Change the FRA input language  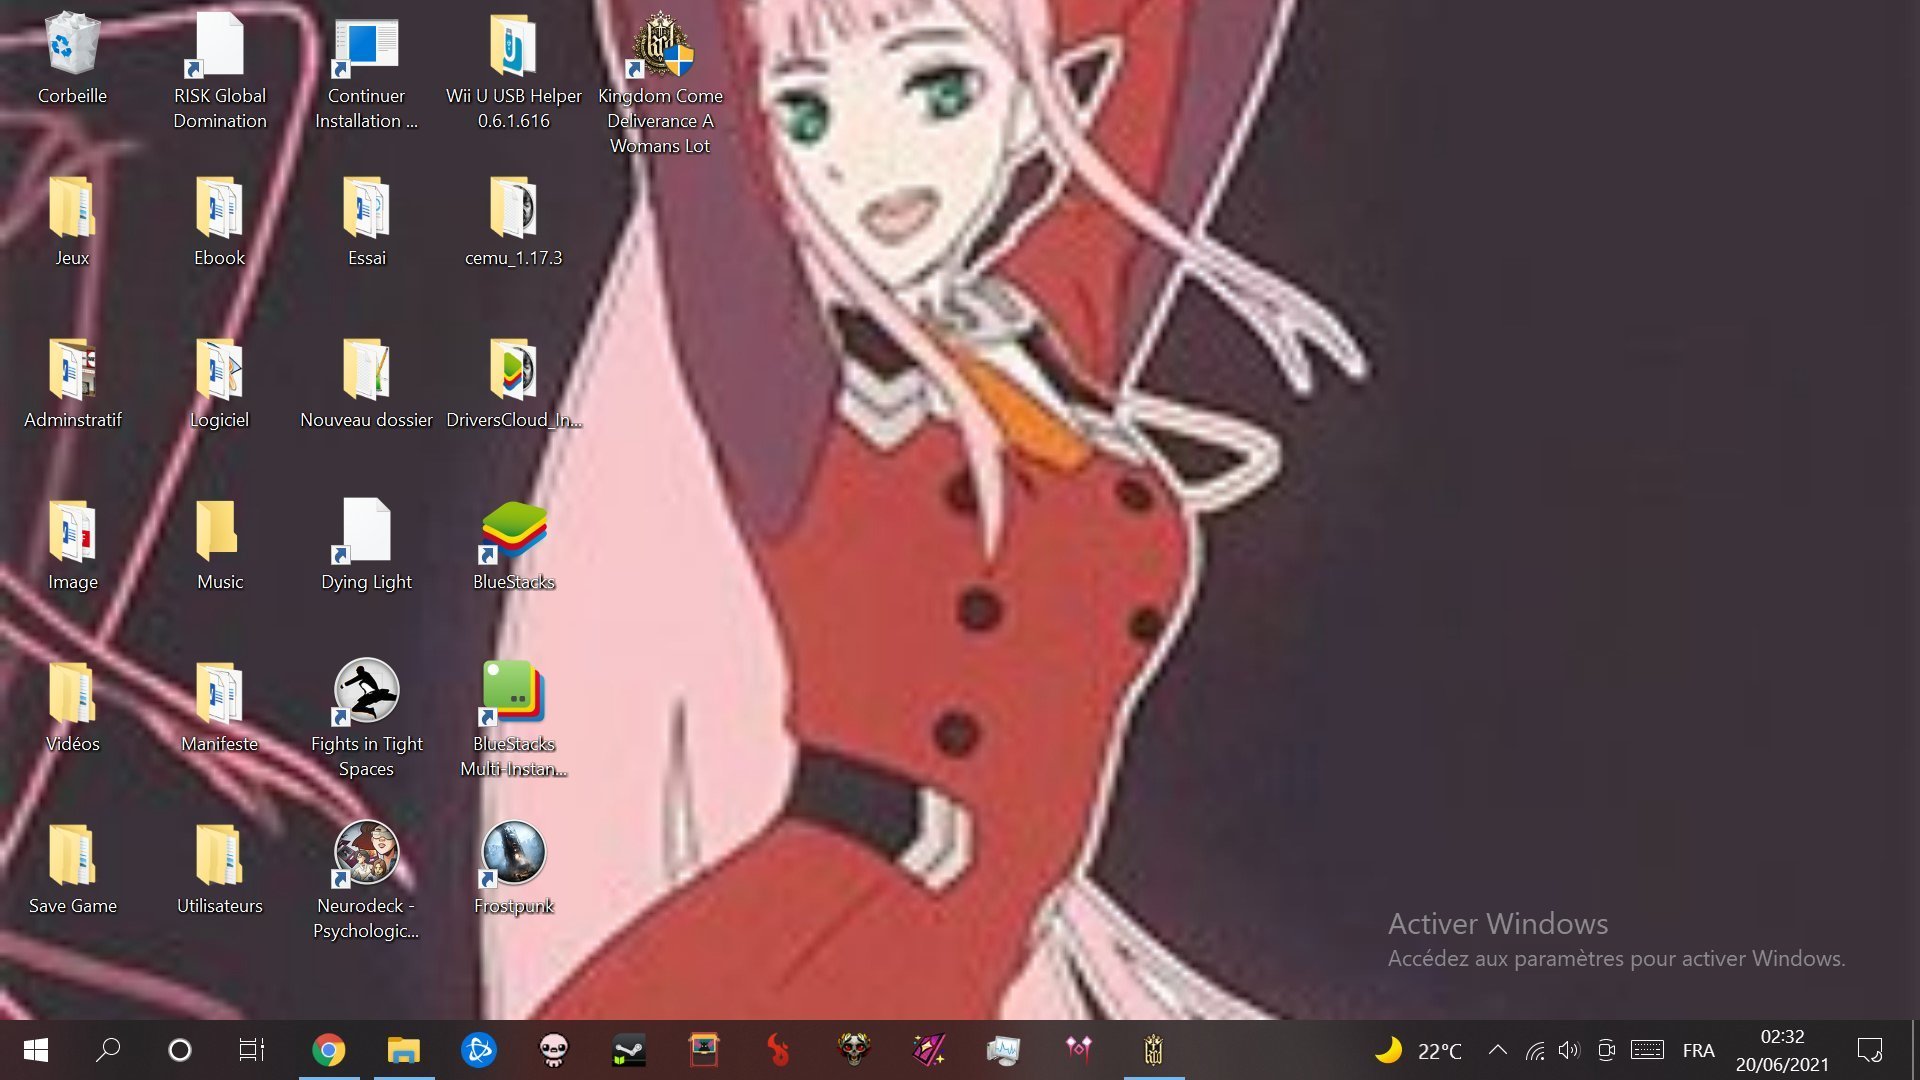coord(1698,1050)
